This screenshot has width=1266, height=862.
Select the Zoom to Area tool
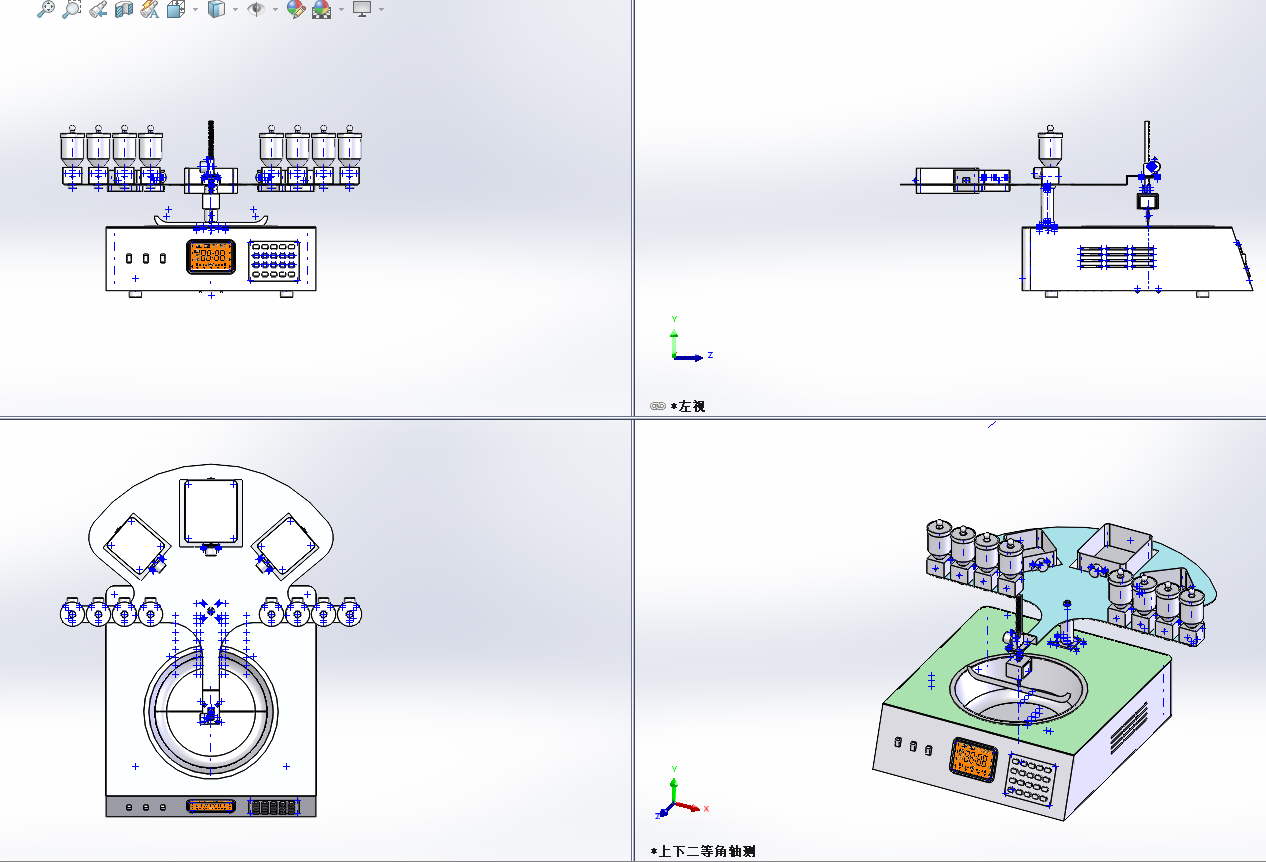point(72,10)
